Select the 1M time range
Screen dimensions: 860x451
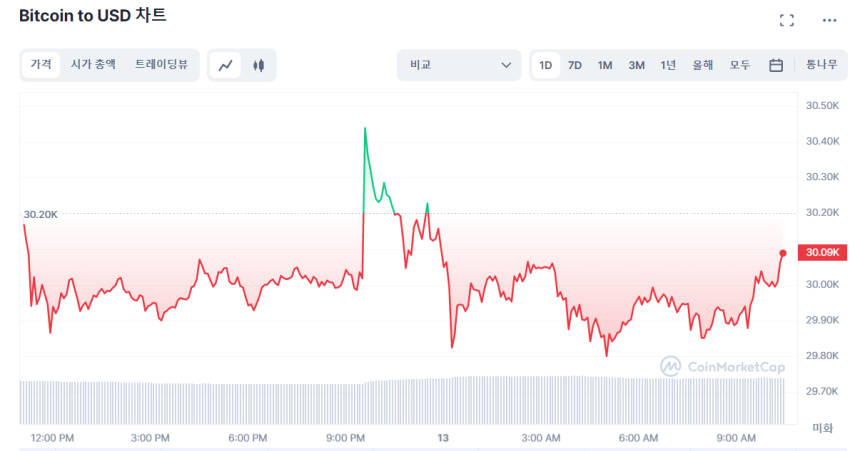coord(605,66)
